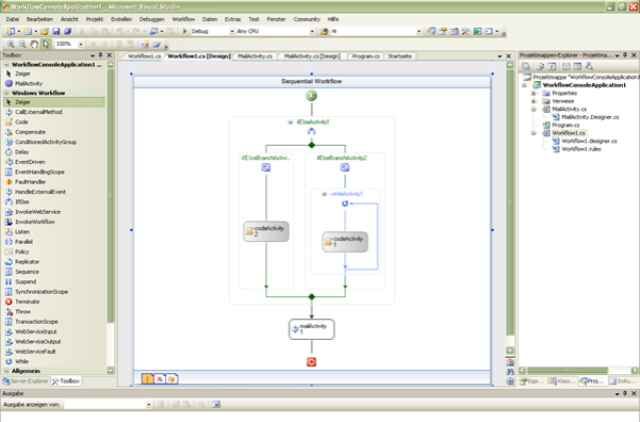Screen dimensions: 640x422
Task: Select the Replicator activity in the Toolbox
Action: point(27,262)
